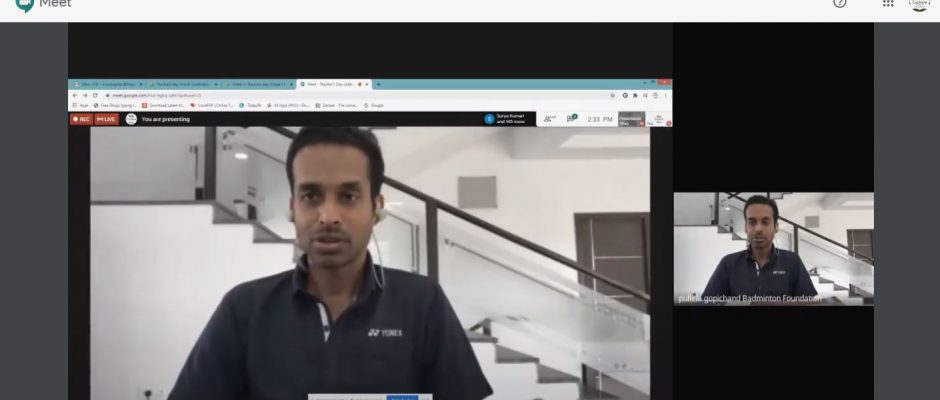Click the Google Meet logo icon

coord(24,5)
